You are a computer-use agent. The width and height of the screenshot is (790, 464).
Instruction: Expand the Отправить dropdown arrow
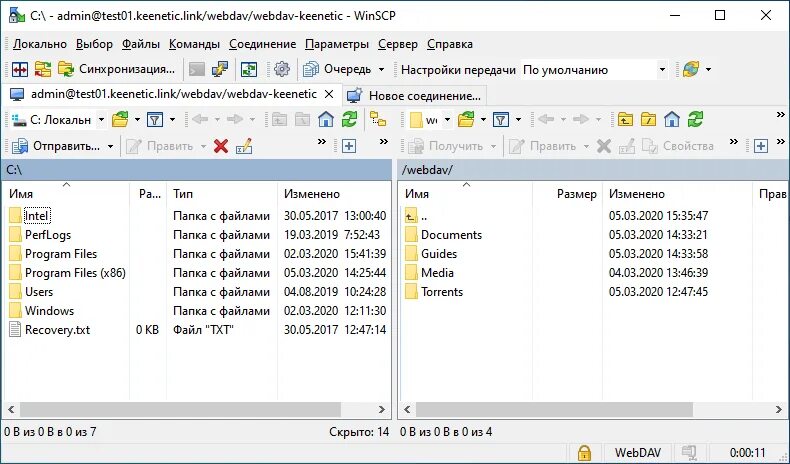110,146
